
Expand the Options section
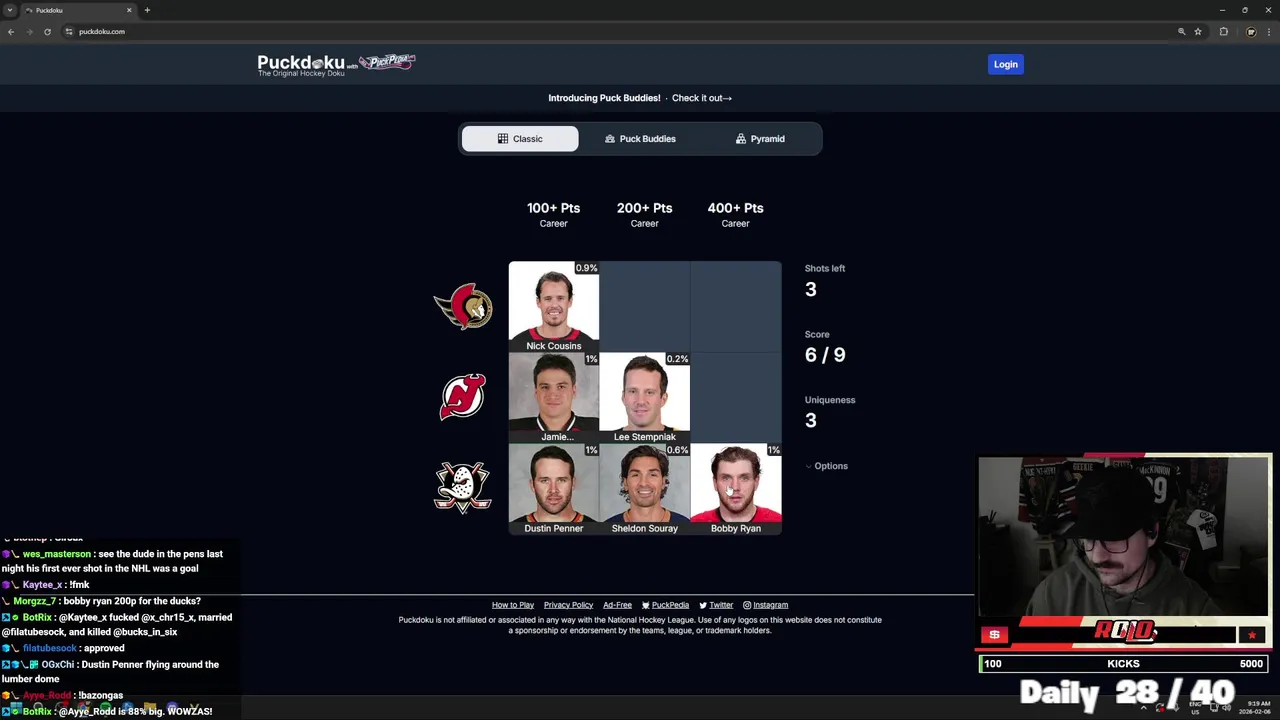coord(826,466)
